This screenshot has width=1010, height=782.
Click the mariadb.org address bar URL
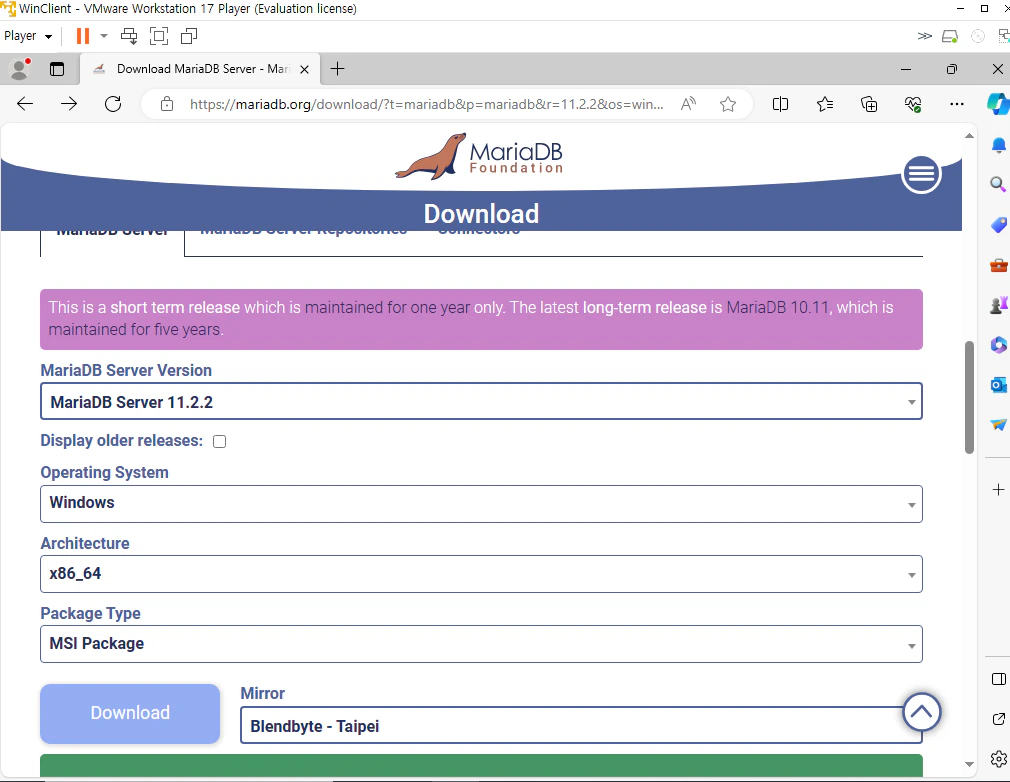426,104
